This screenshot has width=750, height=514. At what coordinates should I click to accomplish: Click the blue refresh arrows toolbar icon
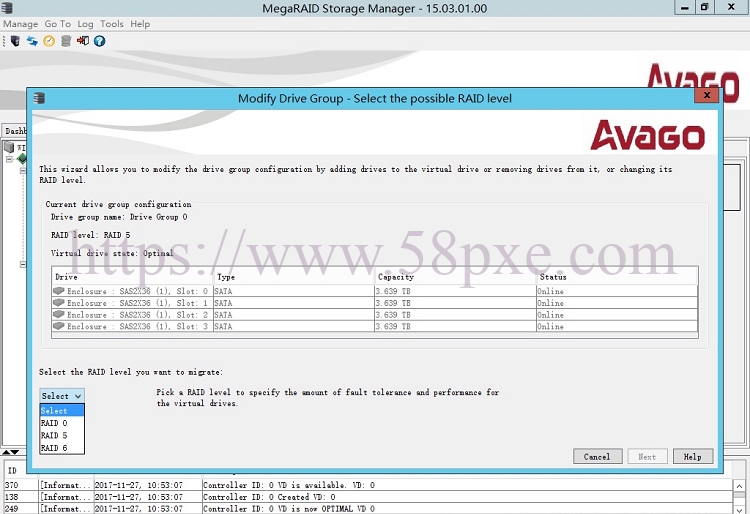(x=32, y=41)
